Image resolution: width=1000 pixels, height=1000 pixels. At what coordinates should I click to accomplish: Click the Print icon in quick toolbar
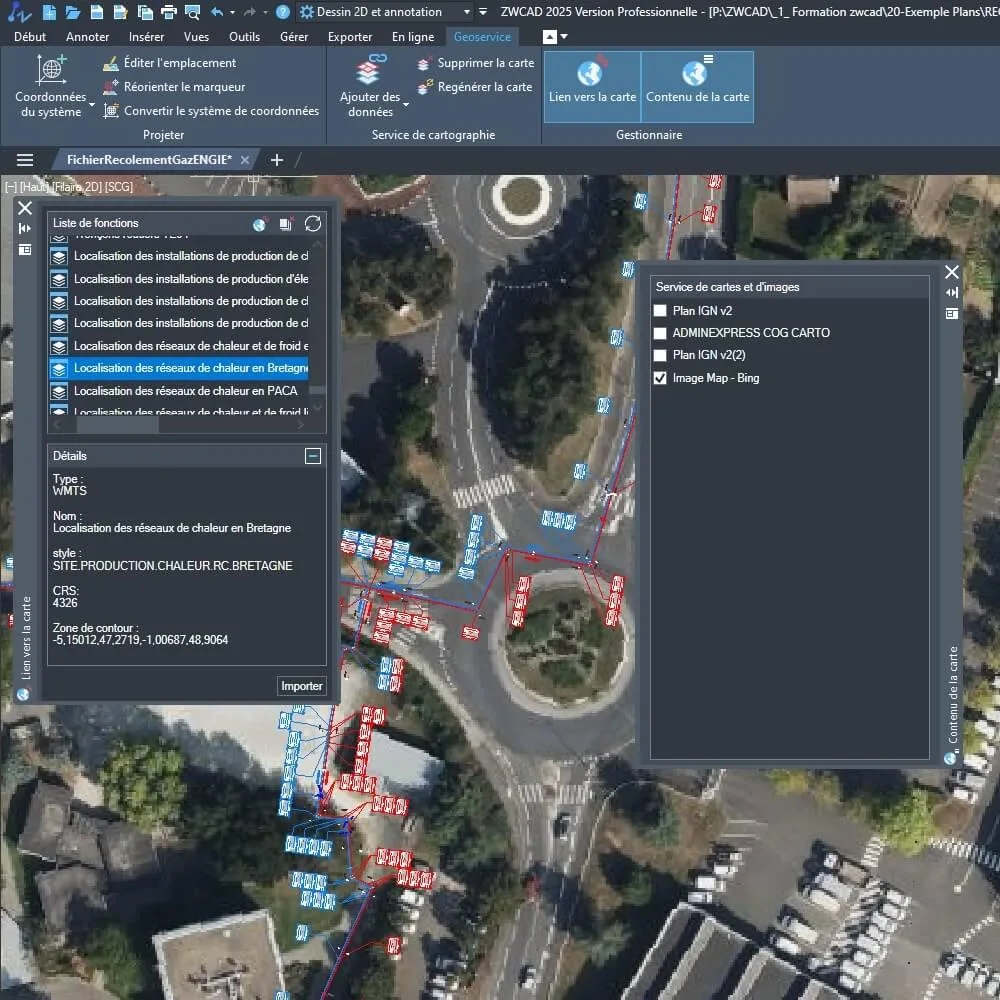(168, 11)
